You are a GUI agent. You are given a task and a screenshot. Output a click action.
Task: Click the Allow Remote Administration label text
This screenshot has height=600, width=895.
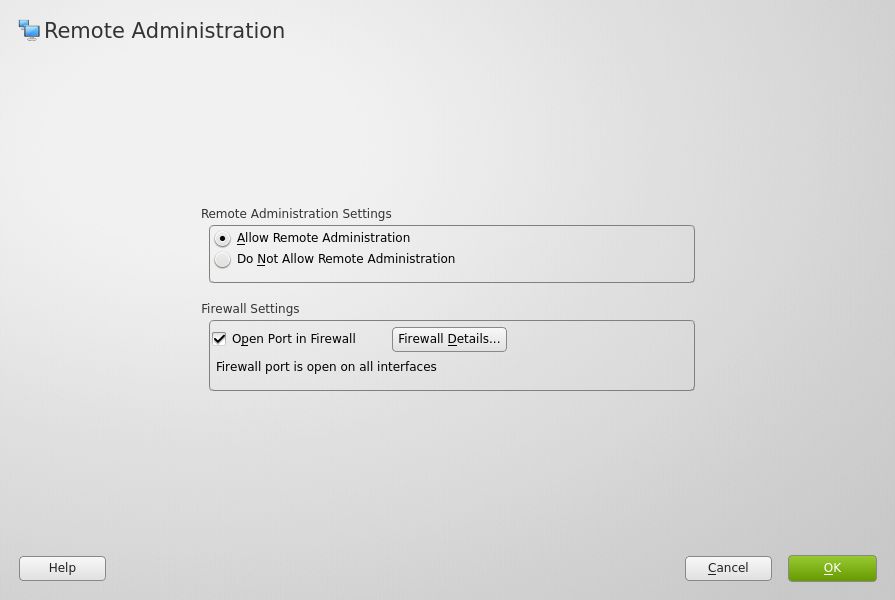coord(323,238)
